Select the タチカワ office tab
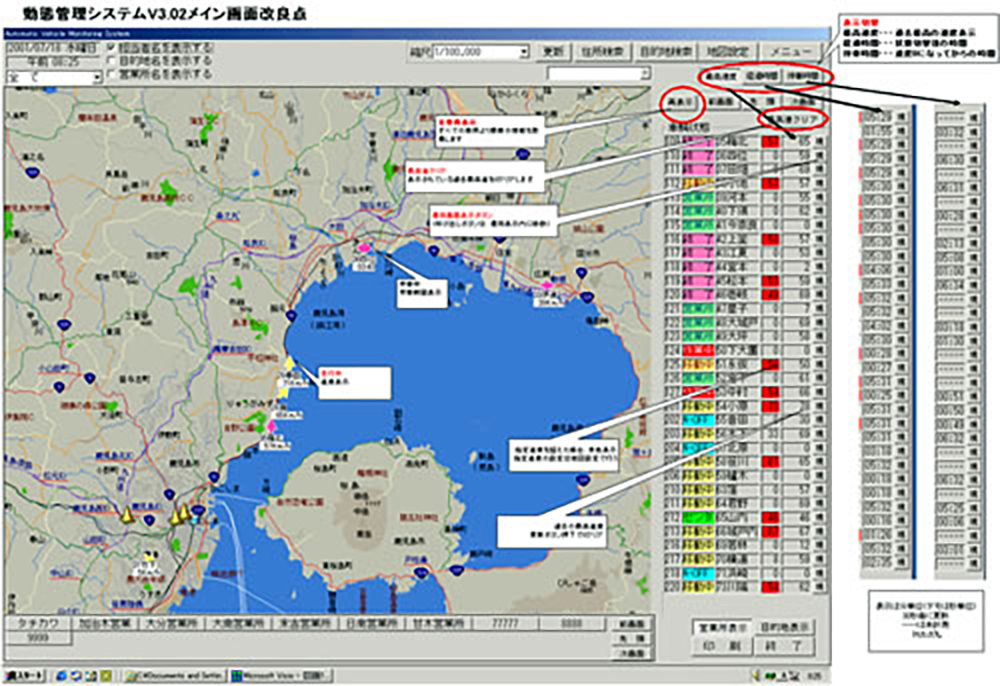This screenshot has width=1000, height=686. pyautogui.click(x=38, y=624)
